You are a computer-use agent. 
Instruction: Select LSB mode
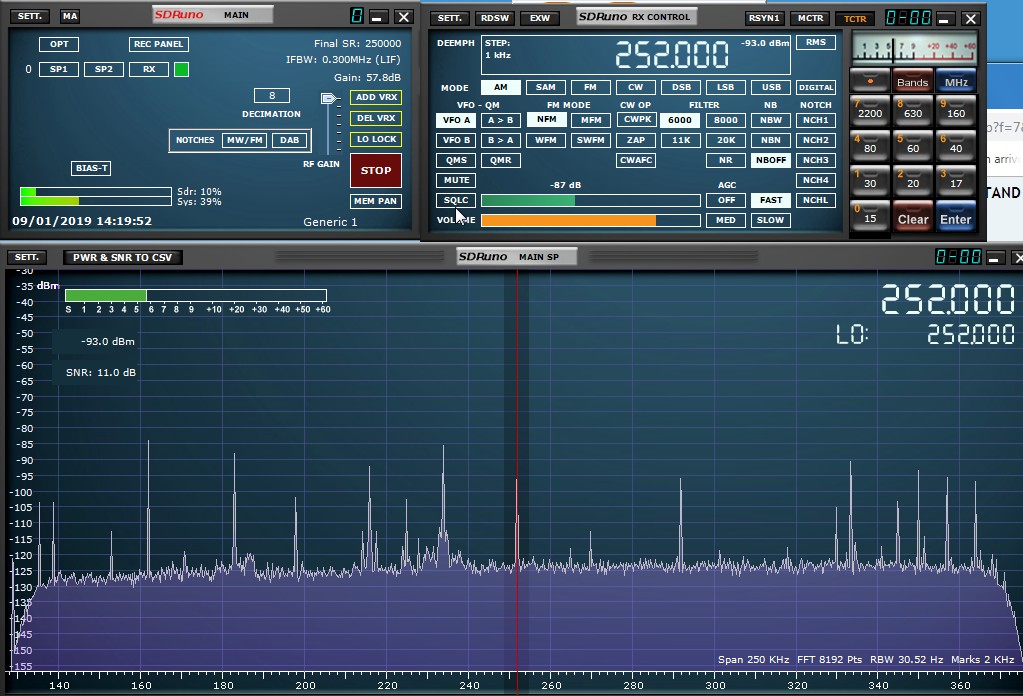pyautogui.click(x=725, y=87)
